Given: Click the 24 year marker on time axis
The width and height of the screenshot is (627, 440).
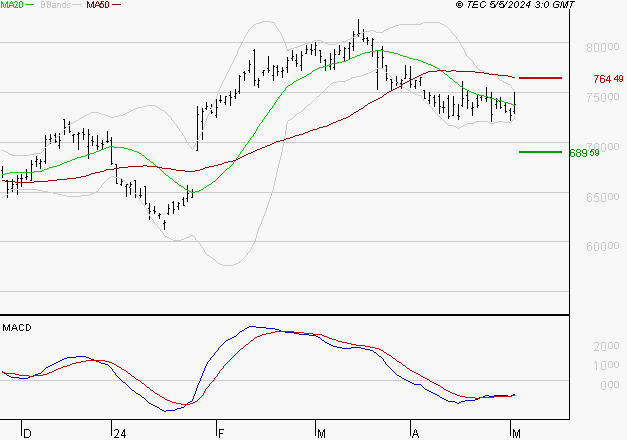Looking at the screenshot, I should coord(120,434).
